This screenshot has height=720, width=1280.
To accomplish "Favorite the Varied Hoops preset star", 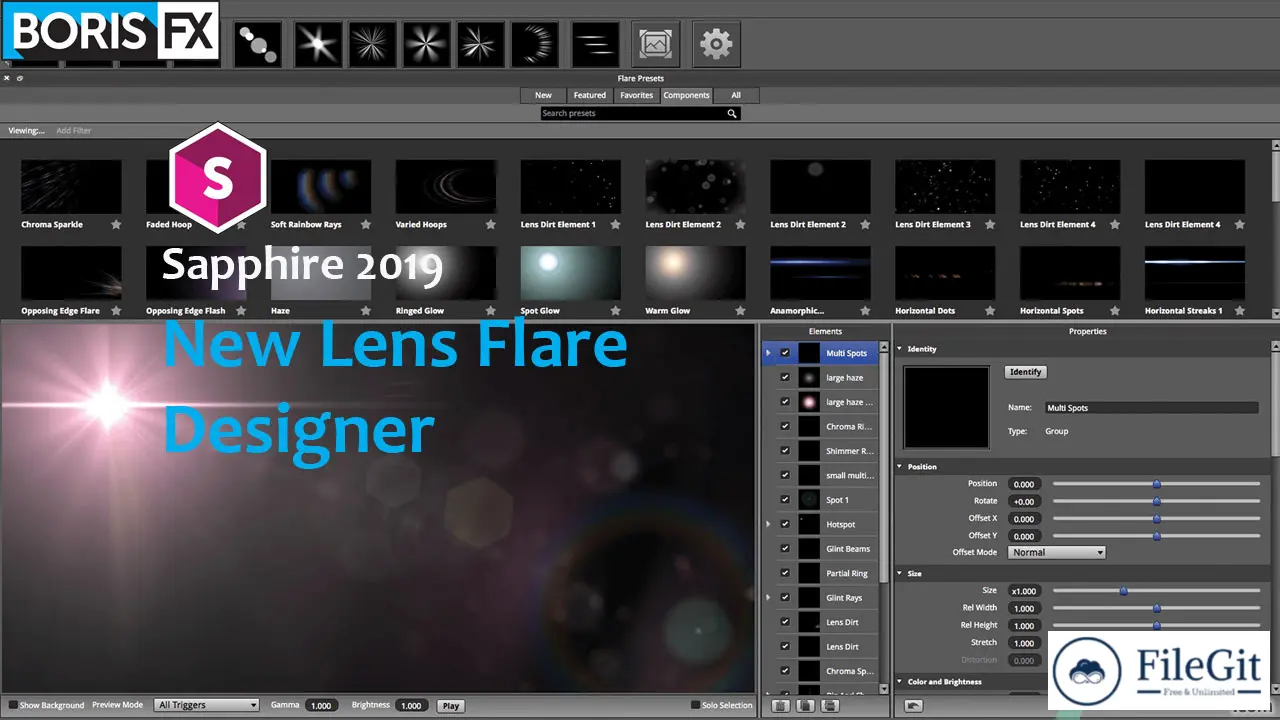I will (x=491, y=225).
